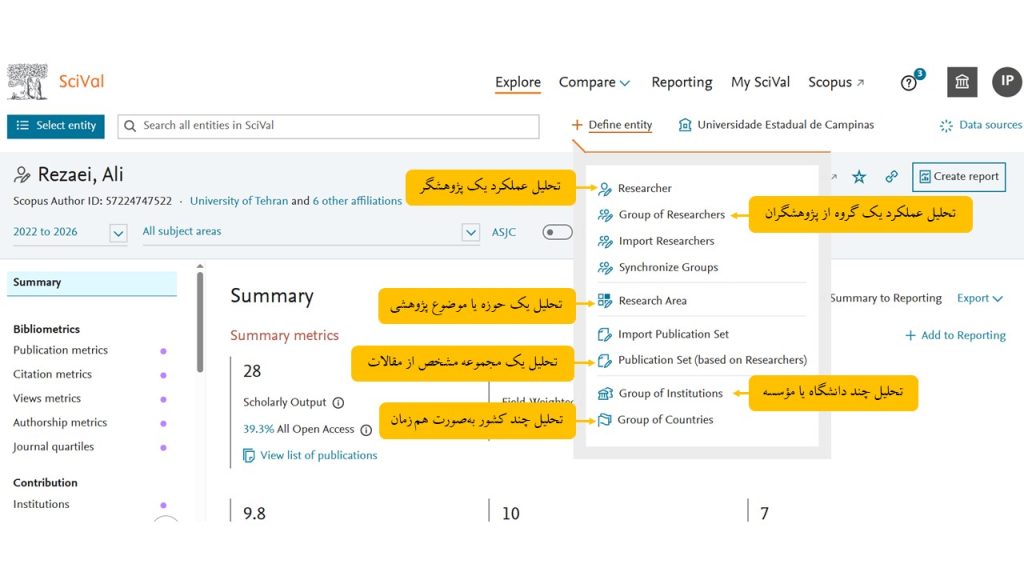Open Journal quartiles in sidebar
This screenshot has width=1024, height=576.
(54, 447)
